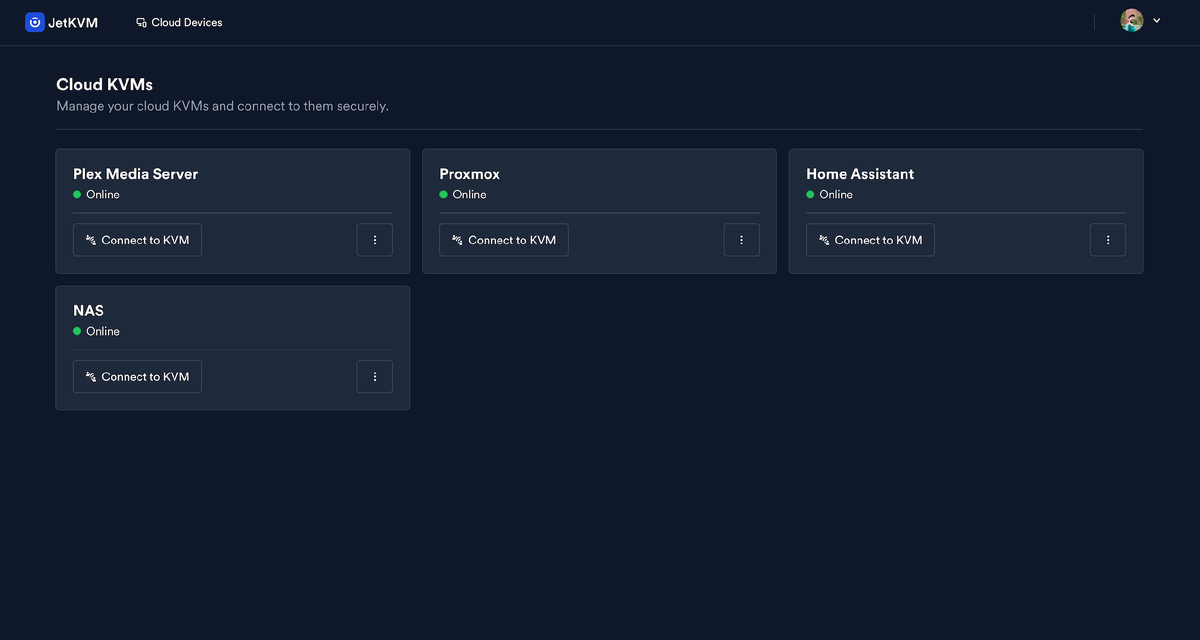Click the JetKVM logo icon
The width and height of the screenshot is (1200, 640).
35,21
